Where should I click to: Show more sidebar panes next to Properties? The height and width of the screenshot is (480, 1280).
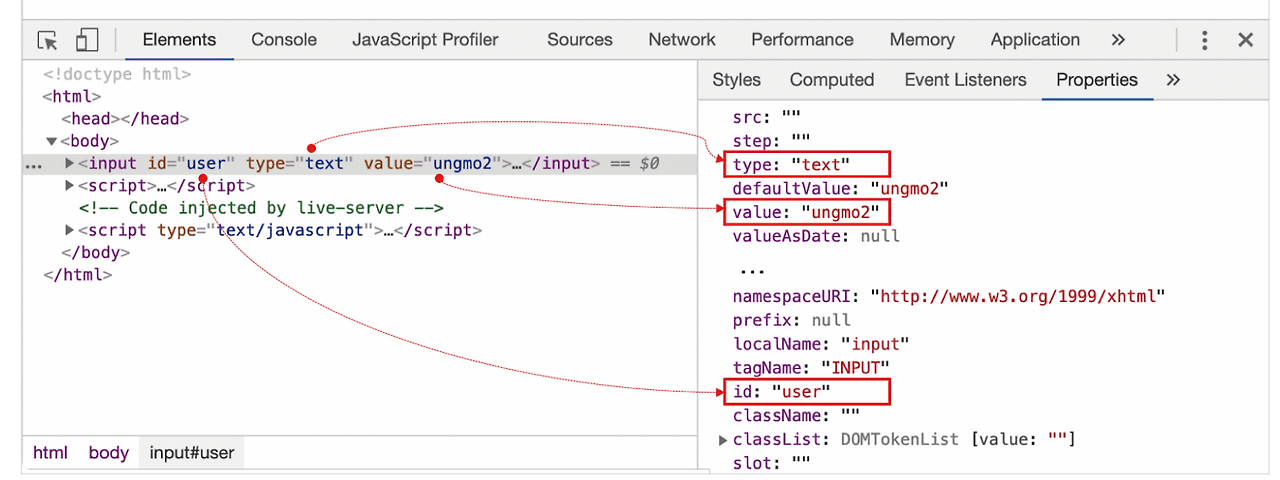coord(1173,80)
